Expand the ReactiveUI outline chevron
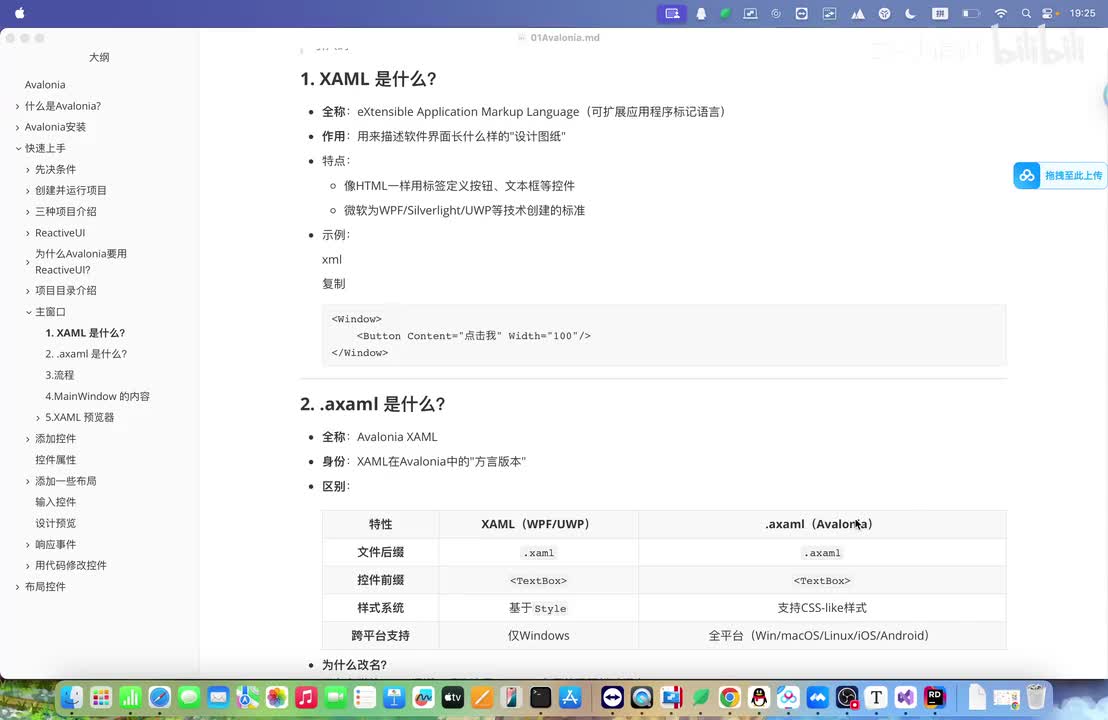The image size is (1108, 720). (x=28, y=233)
